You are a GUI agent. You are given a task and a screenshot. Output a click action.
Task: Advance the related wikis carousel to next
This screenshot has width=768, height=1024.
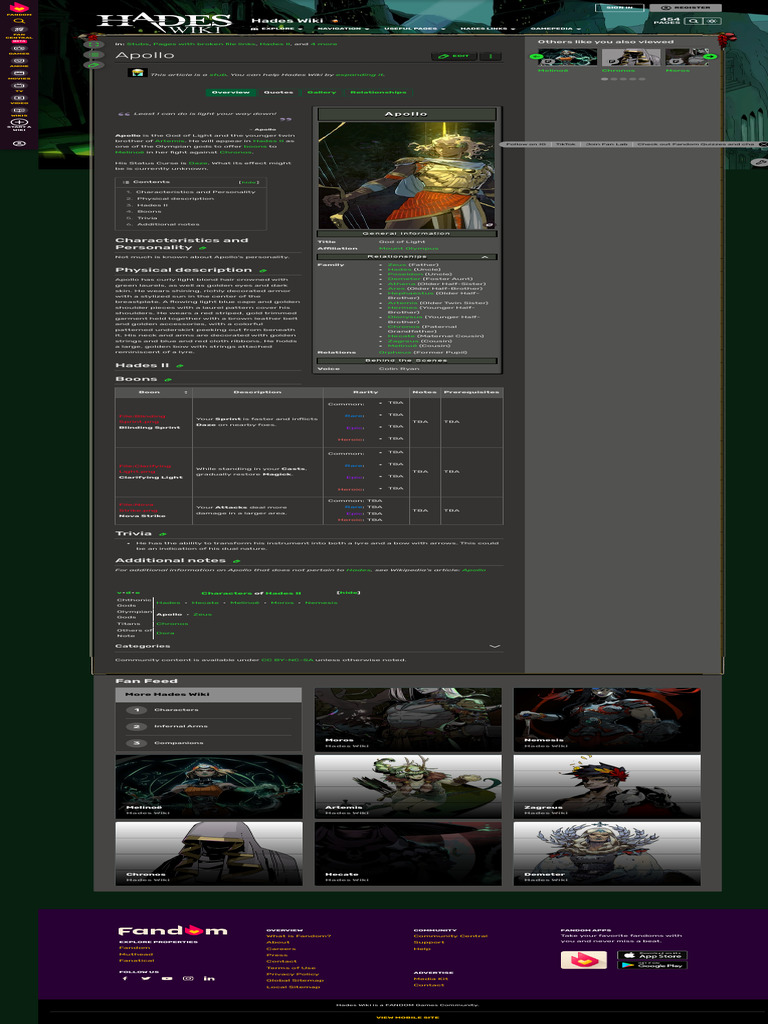click(710, 57)
